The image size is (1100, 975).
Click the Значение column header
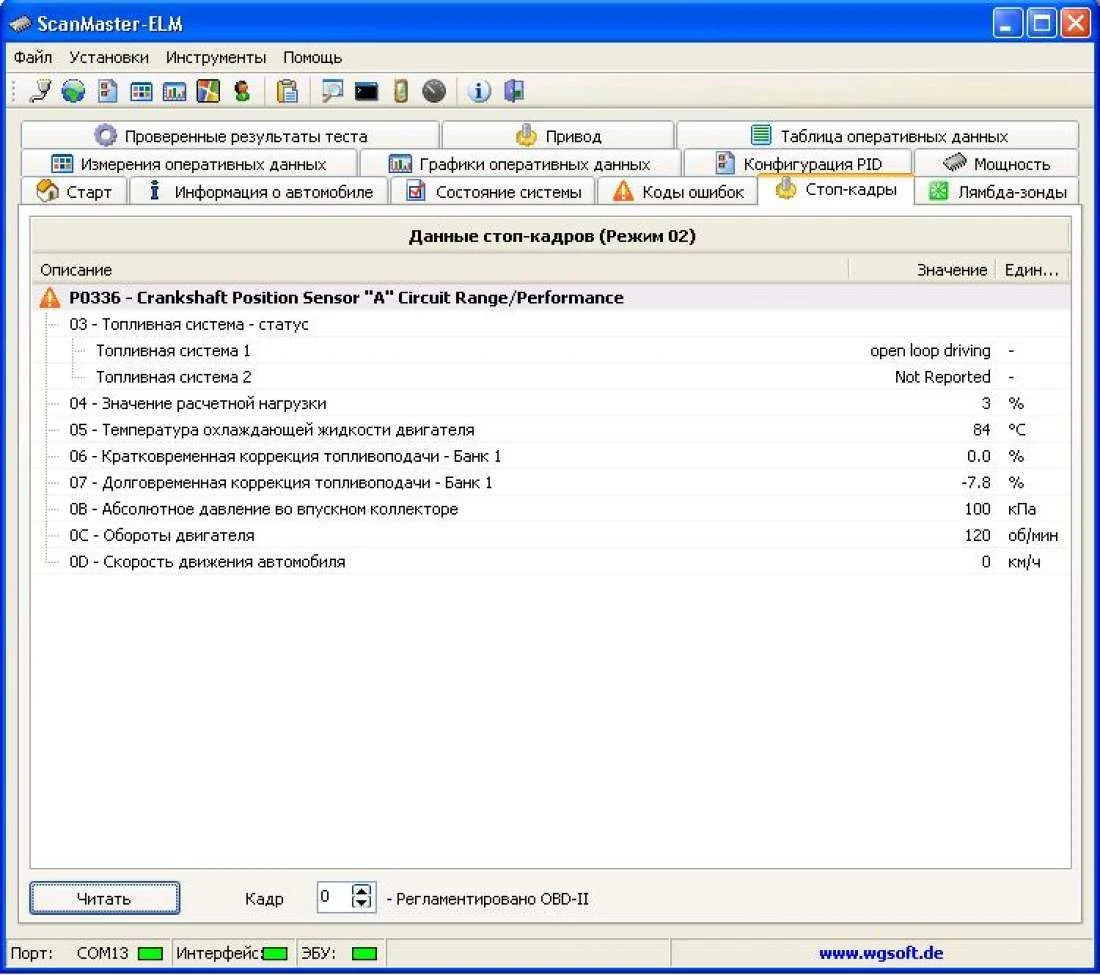coord(922,270)
